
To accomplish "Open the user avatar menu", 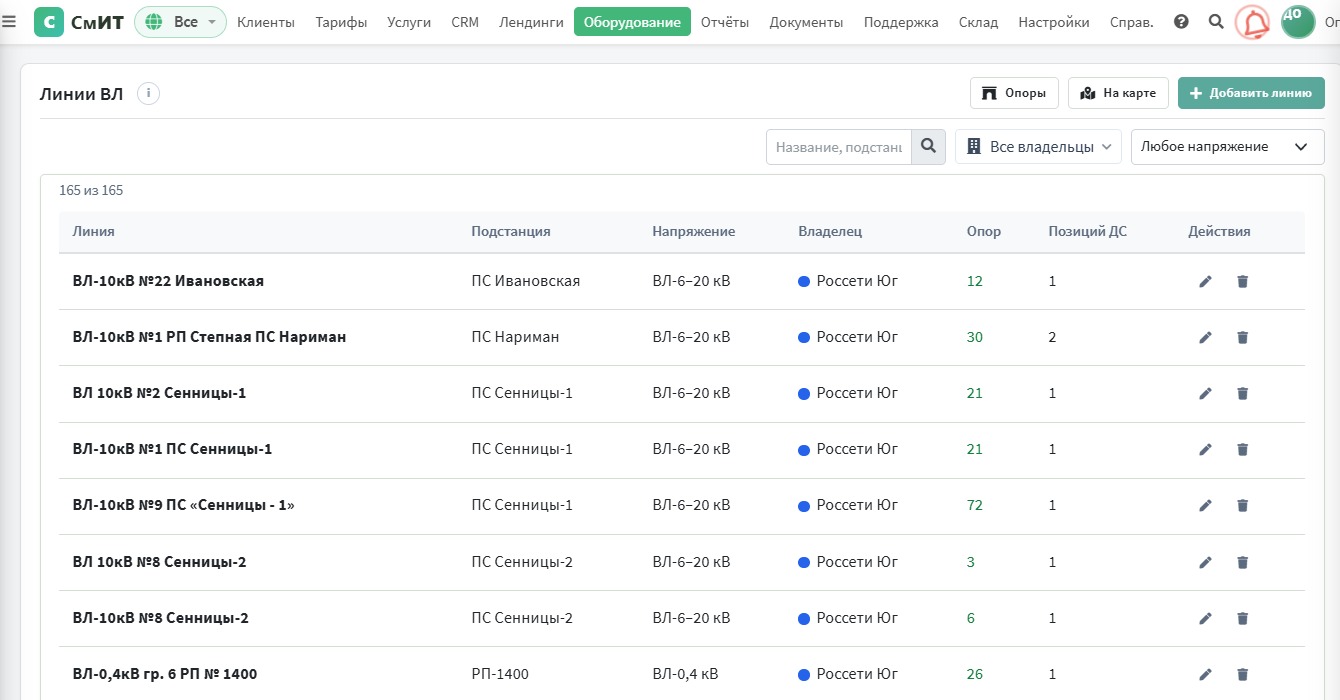I will point(1298,22).
